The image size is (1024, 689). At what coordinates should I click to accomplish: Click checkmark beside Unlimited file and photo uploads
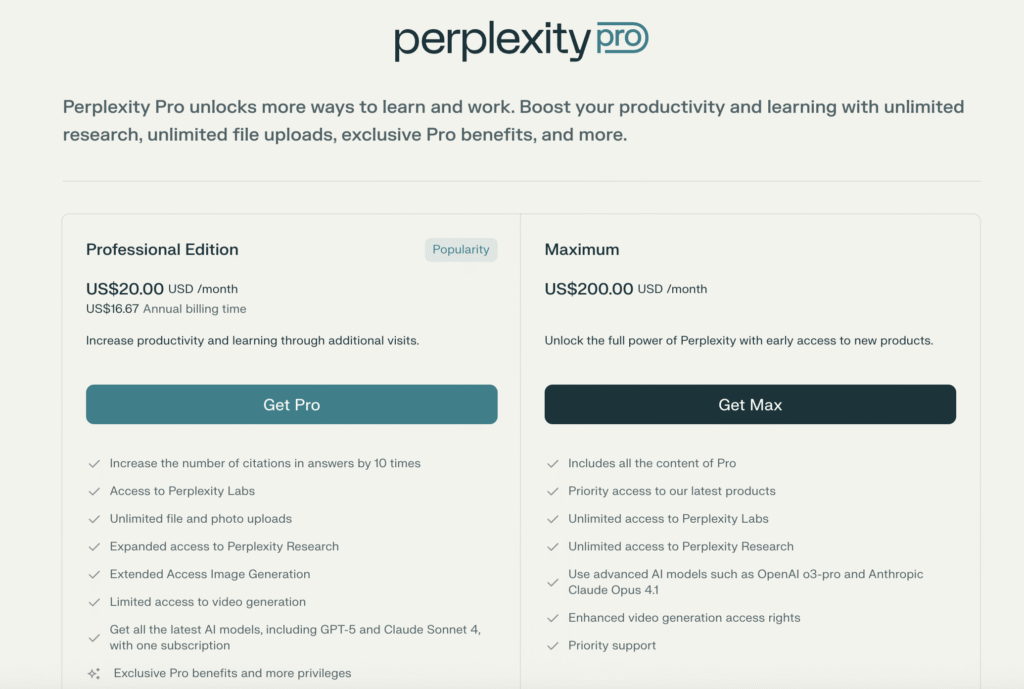click(94, 519)
